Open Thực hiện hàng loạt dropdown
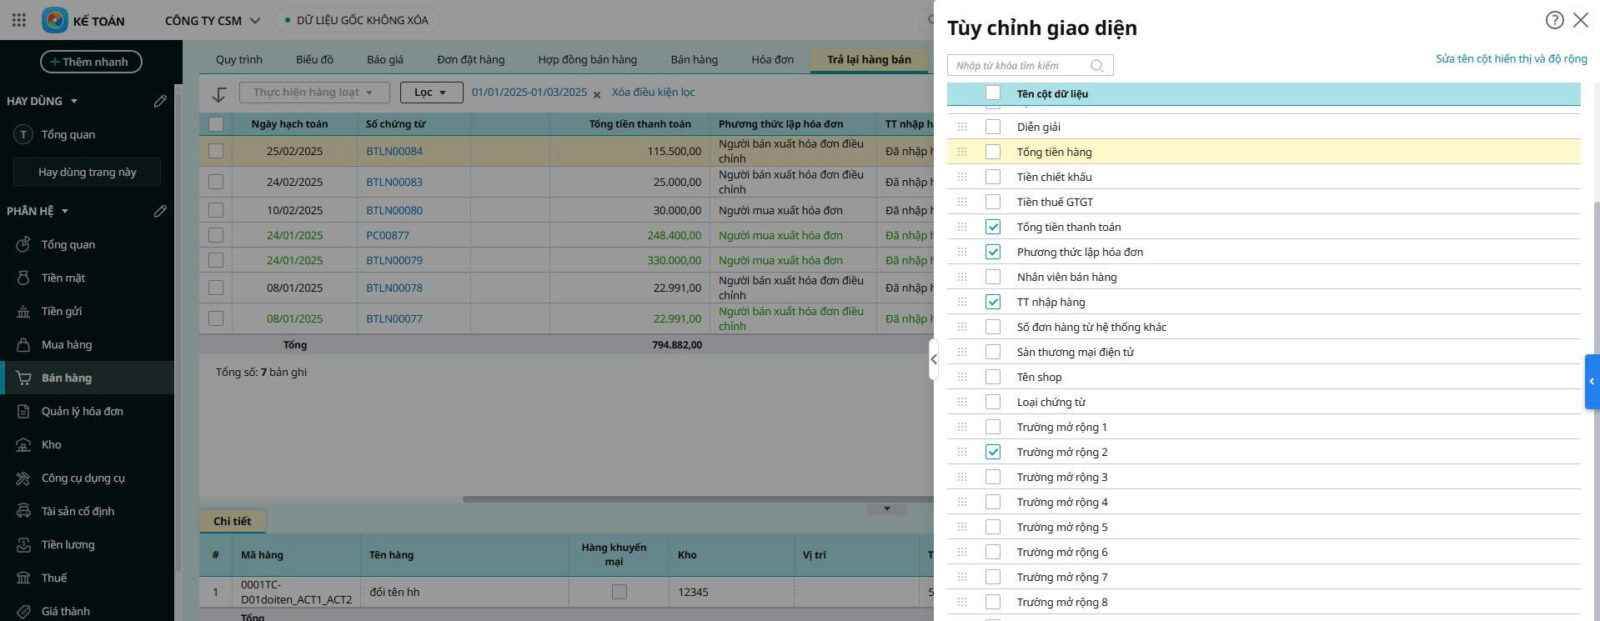The height and width of the screenshot is (621, 1600). pyautogui.click(x=312, y=93)
